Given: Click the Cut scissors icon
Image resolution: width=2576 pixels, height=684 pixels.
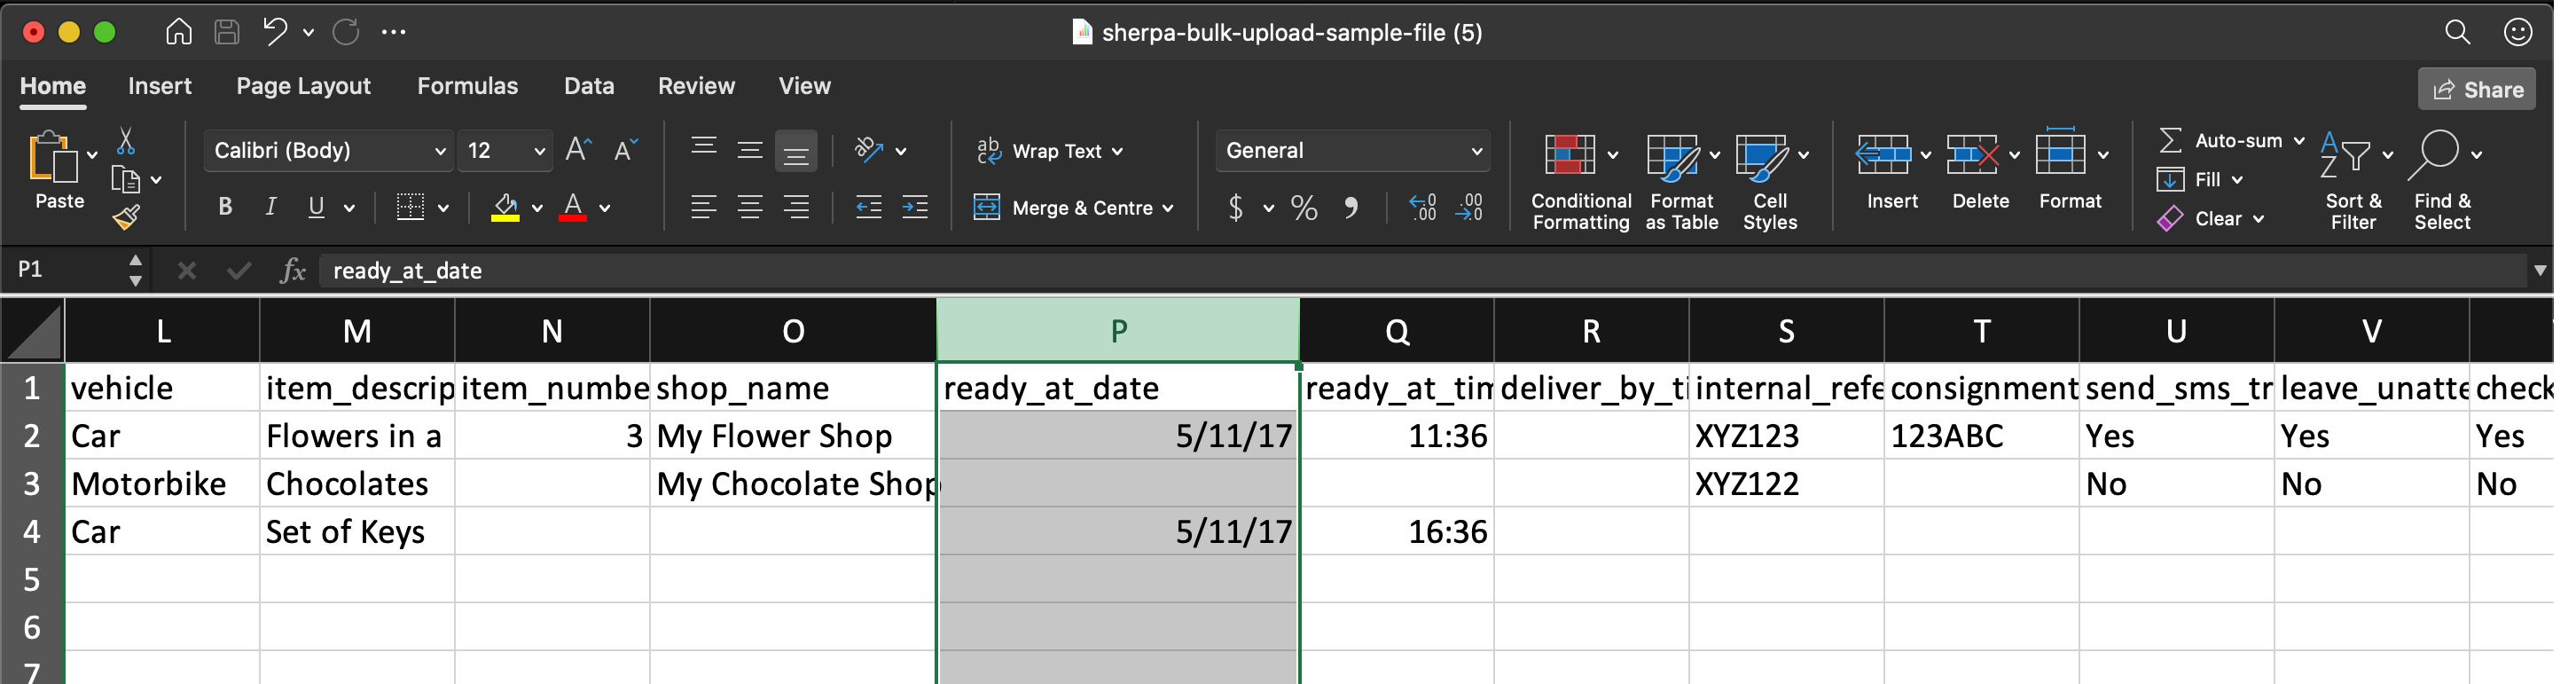Looking at the screenshot, I should [125, 142].
